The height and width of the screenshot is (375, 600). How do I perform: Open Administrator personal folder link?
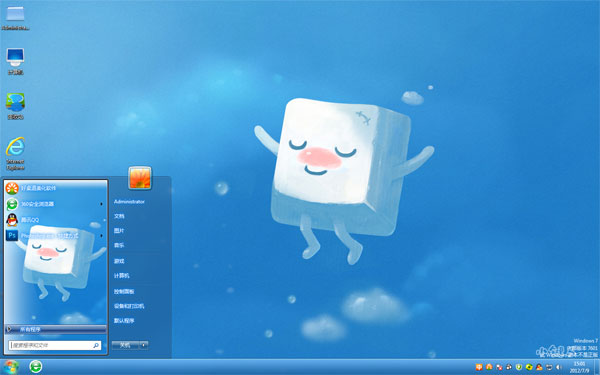[129, 201]
